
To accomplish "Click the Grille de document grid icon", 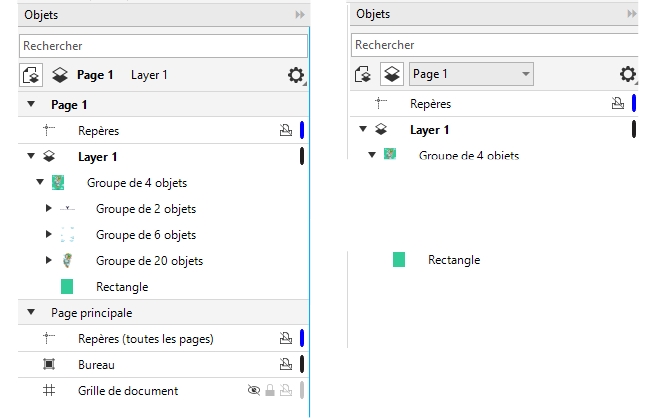I will tap(48, 391).
